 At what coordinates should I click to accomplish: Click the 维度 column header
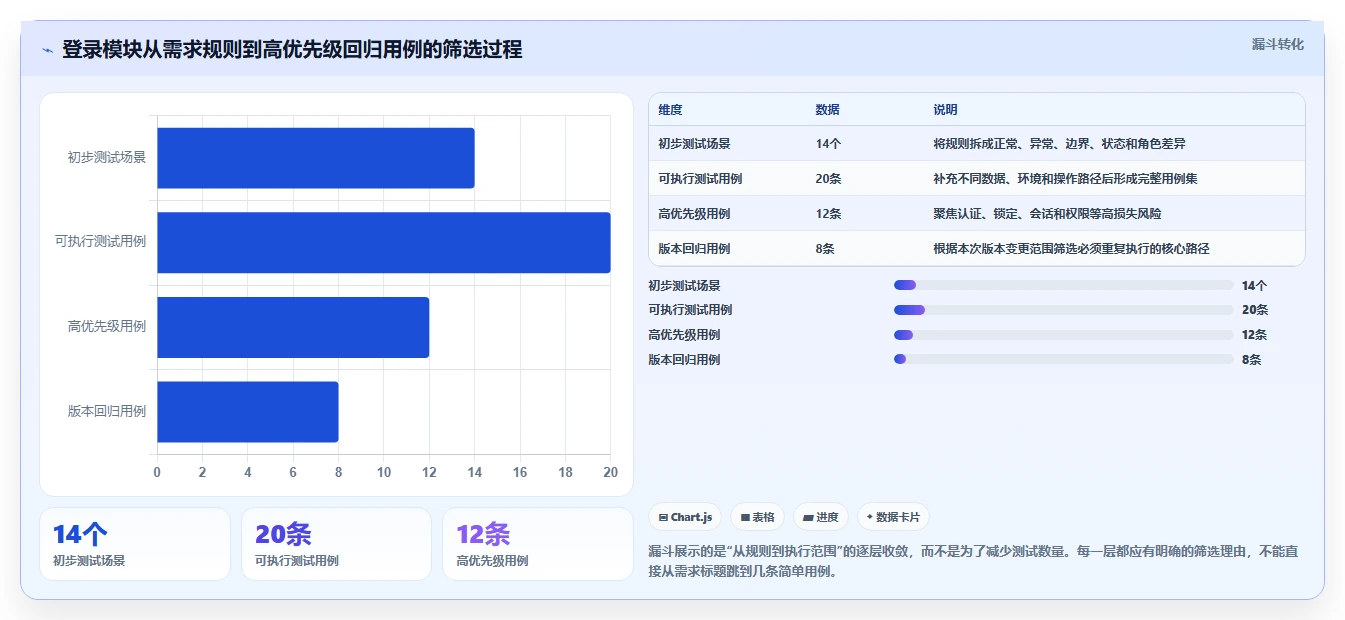[670, 110]
